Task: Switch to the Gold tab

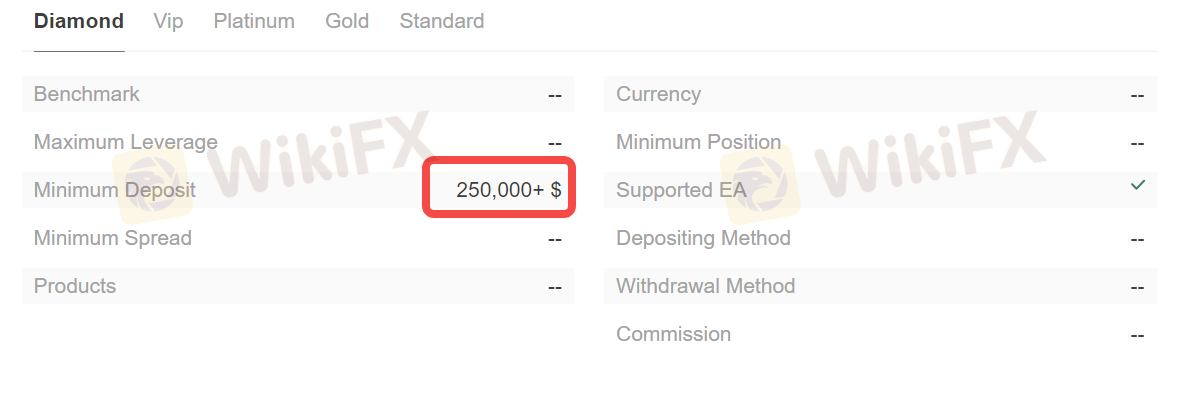Action: tap(347, 21)
